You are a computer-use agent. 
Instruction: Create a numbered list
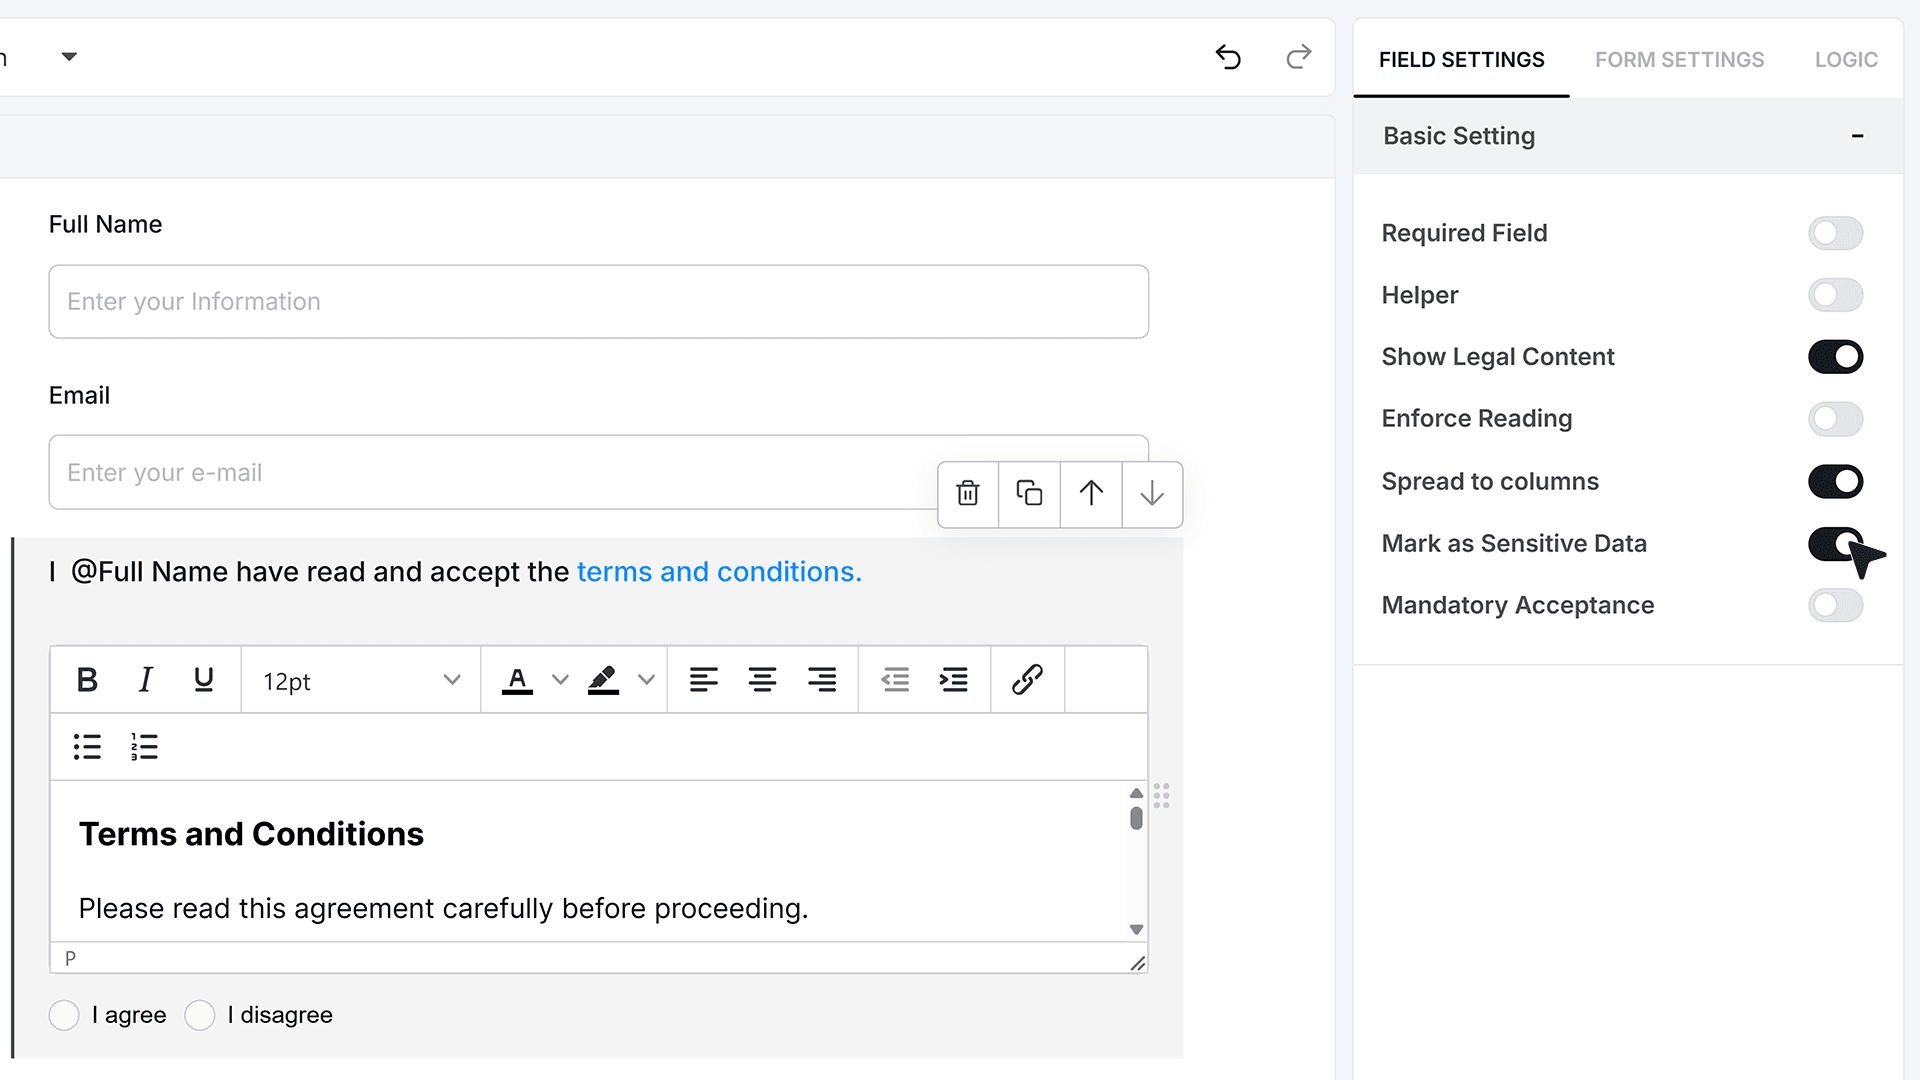pos(144,746)
